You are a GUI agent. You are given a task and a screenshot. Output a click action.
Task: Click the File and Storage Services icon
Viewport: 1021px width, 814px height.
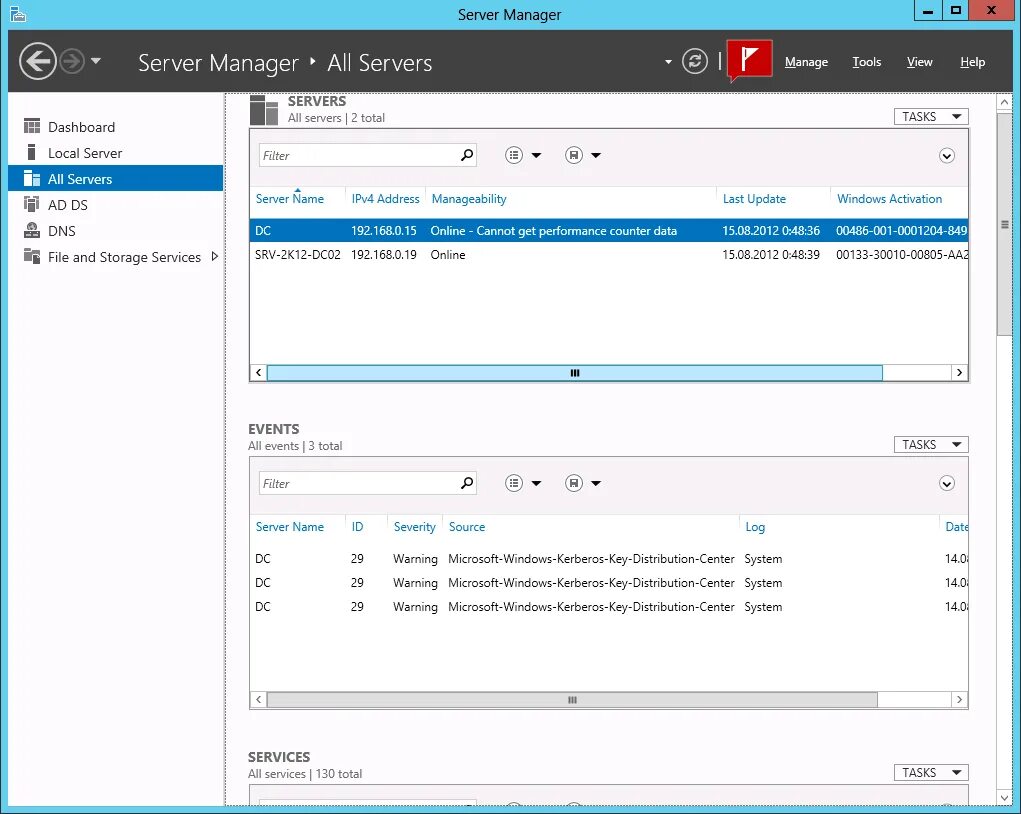(32, 256)
